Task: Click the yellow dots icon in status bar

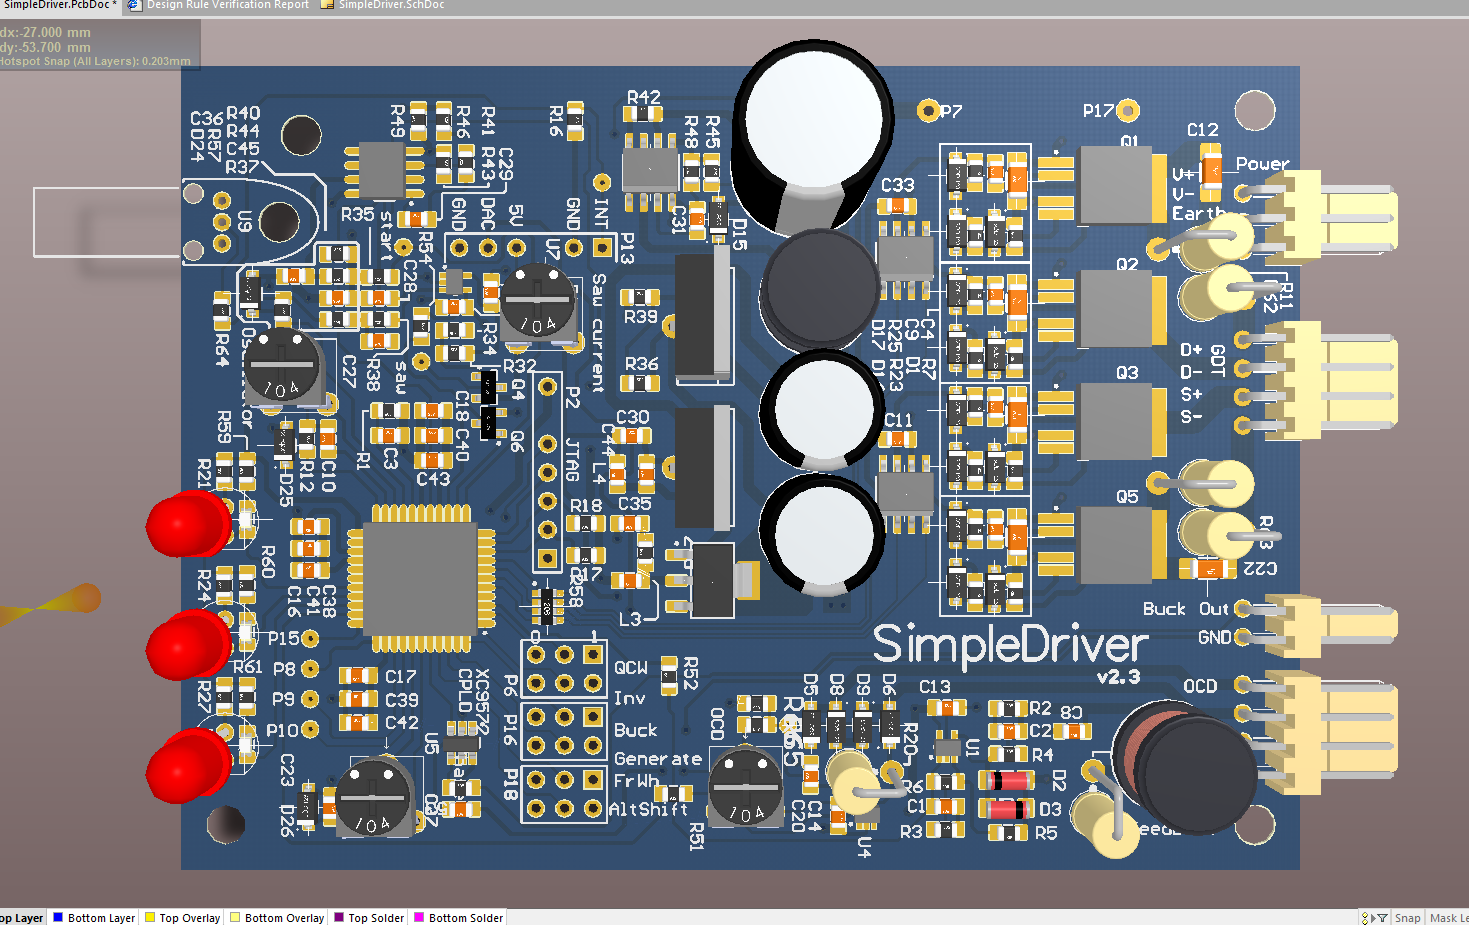Action: click(1365, 918)
